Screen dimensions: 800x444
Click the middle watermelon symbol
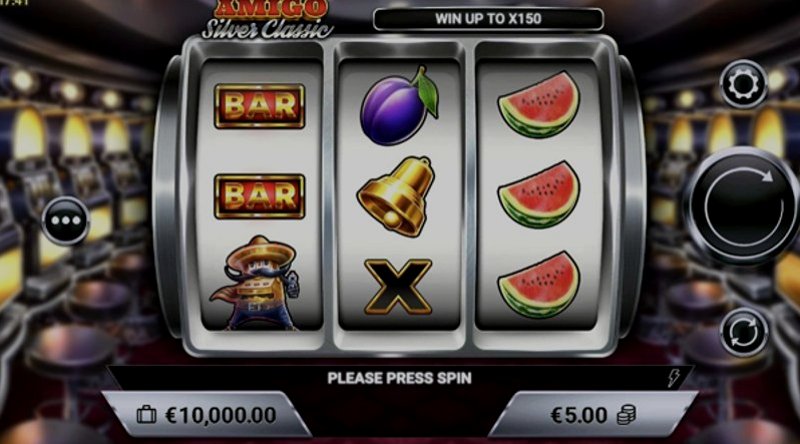point(539,195)
